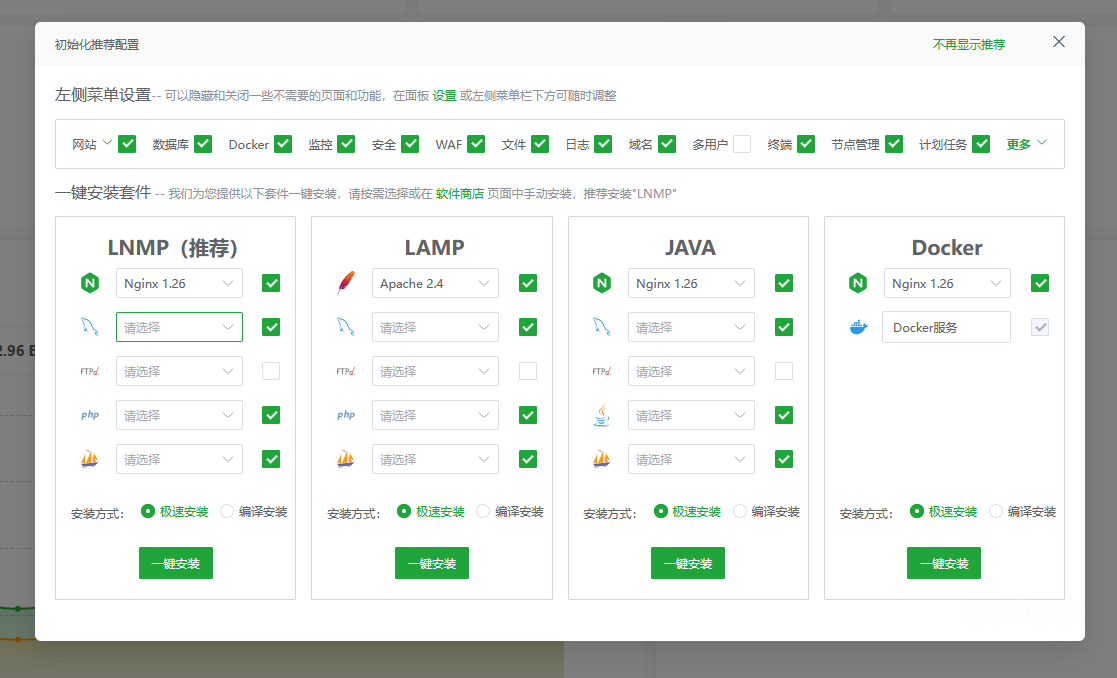Open the phpMyAdmin 请选择 dropdown in JAVA
This screenshot has width=1117, height=678.
click(x=691, y=459)
